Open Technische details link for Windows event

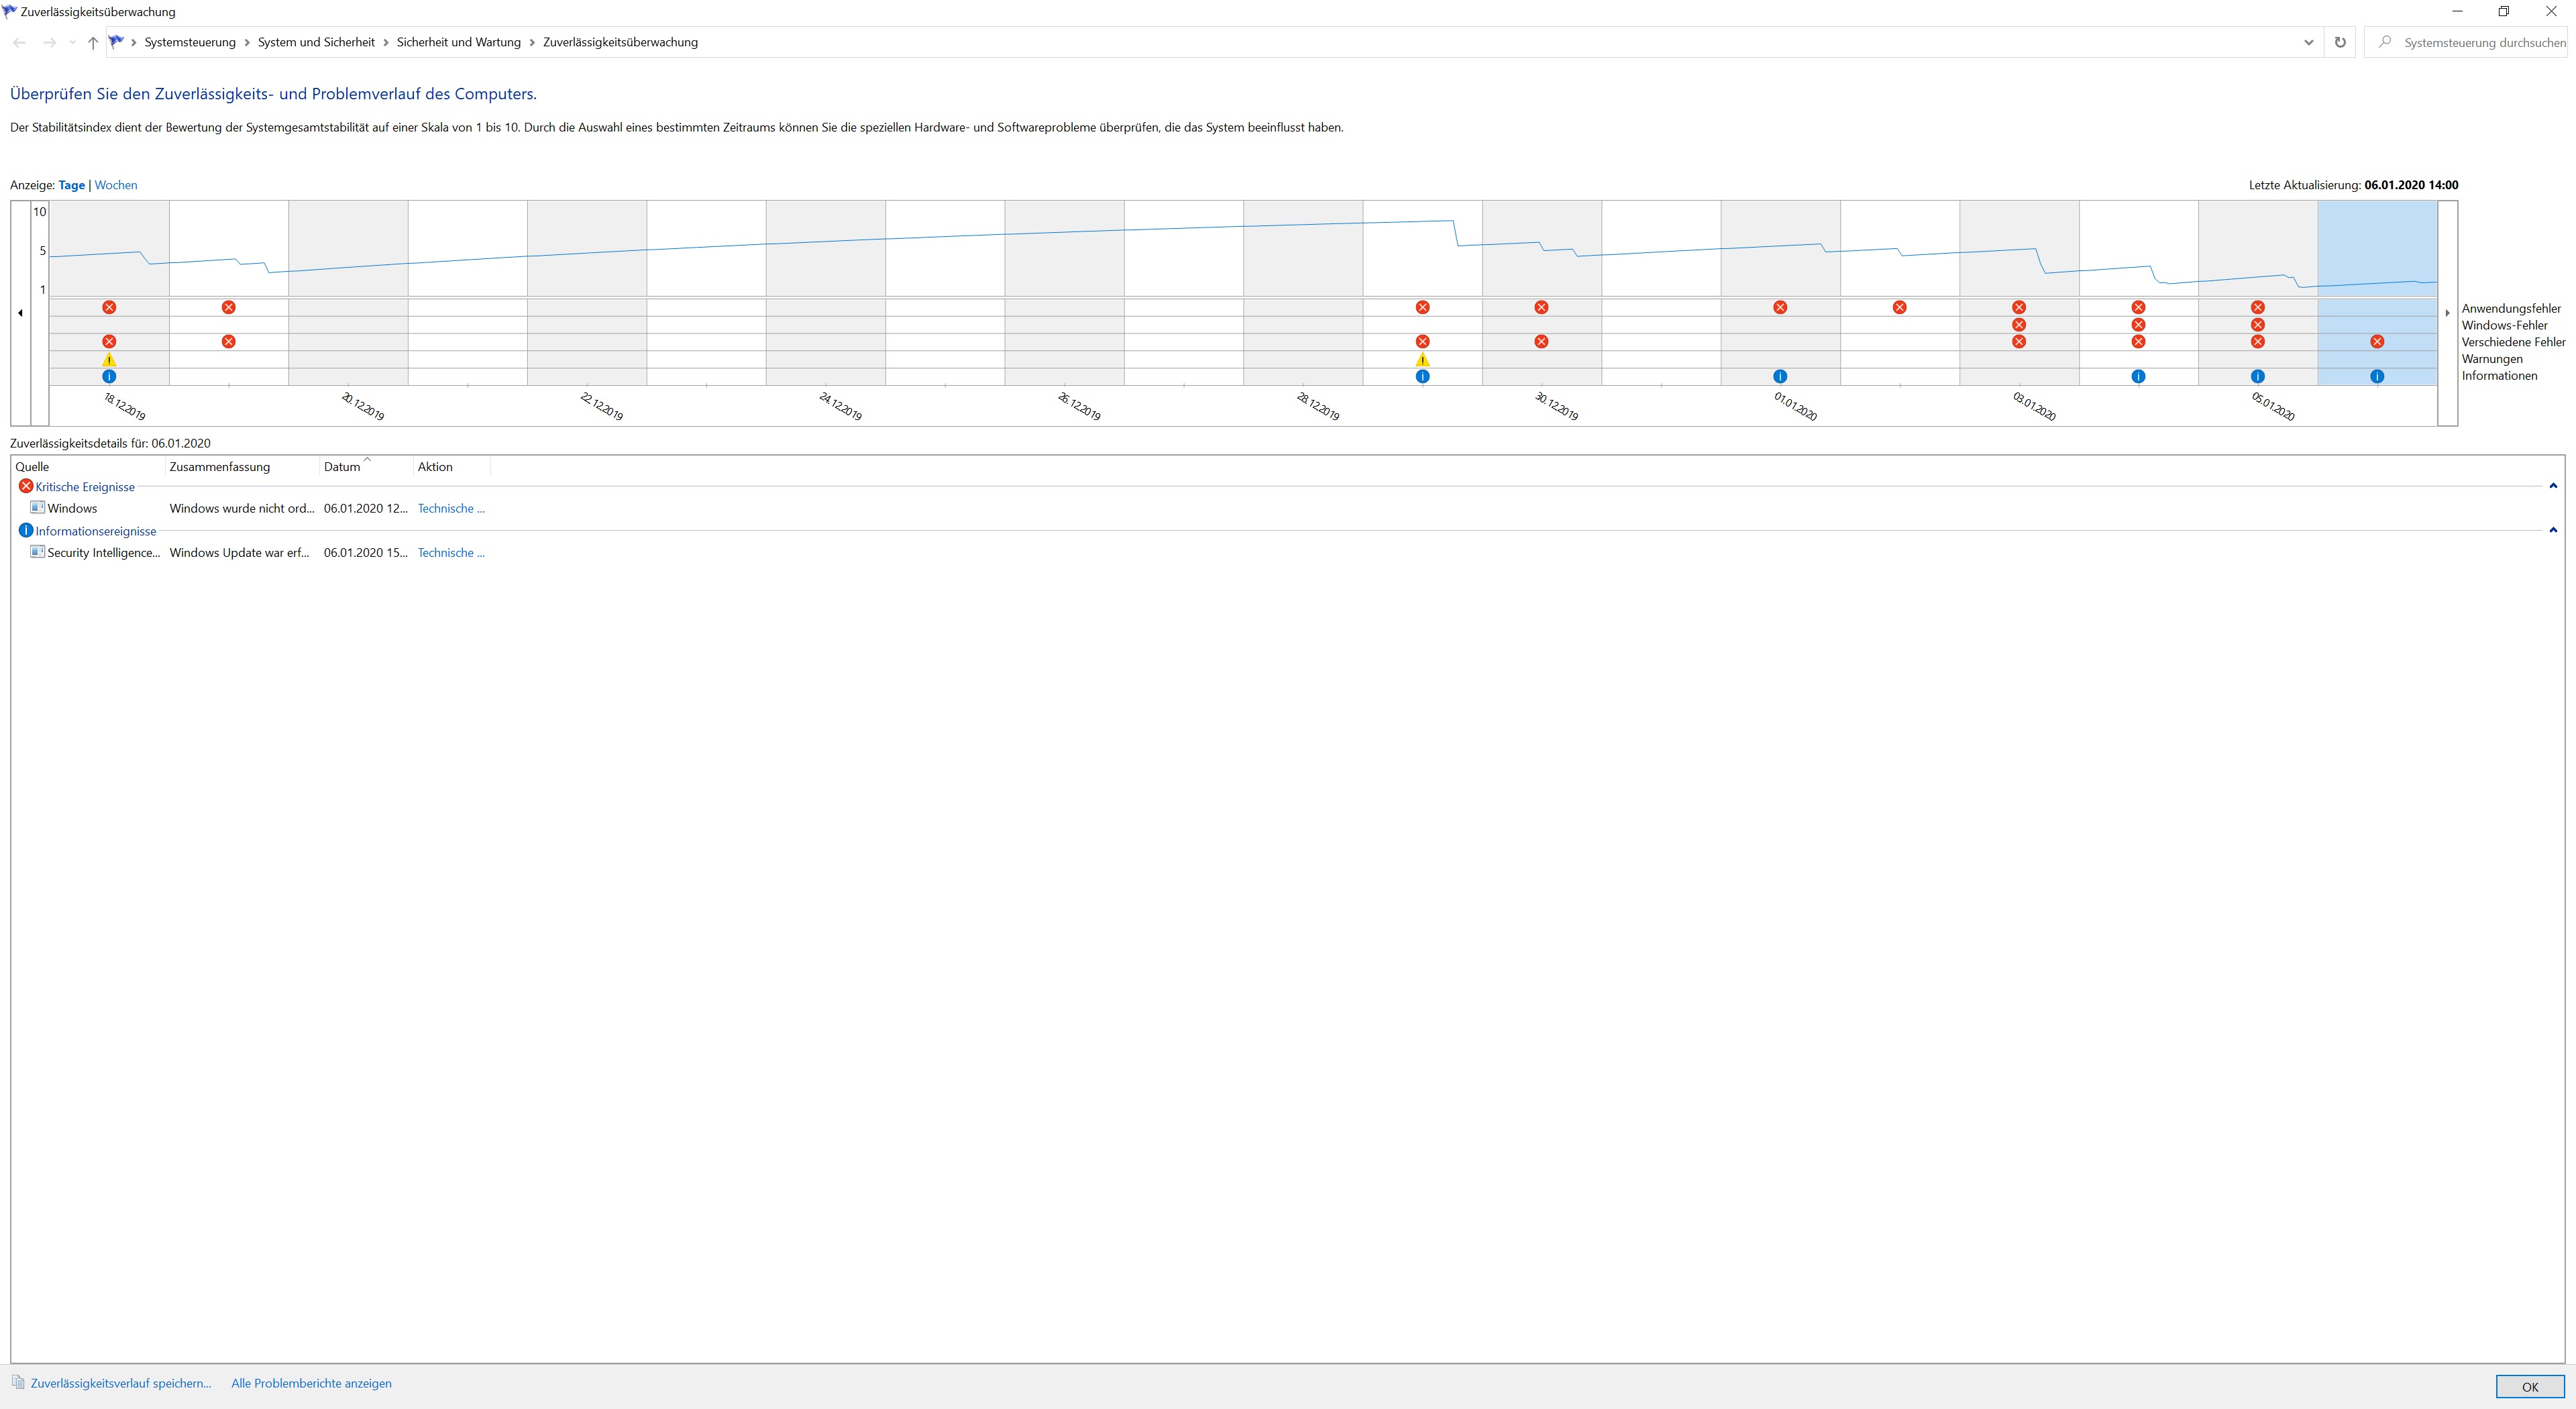pos(451,509)
